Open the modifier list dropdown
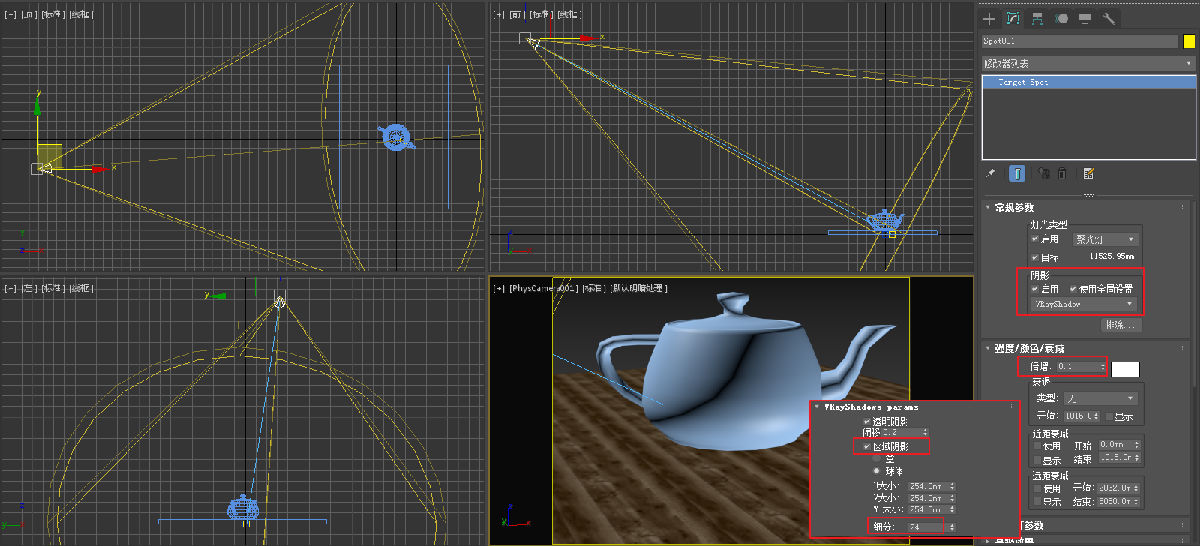The height and width of the screenshot is (546, 1200). tap(1088, 63)
